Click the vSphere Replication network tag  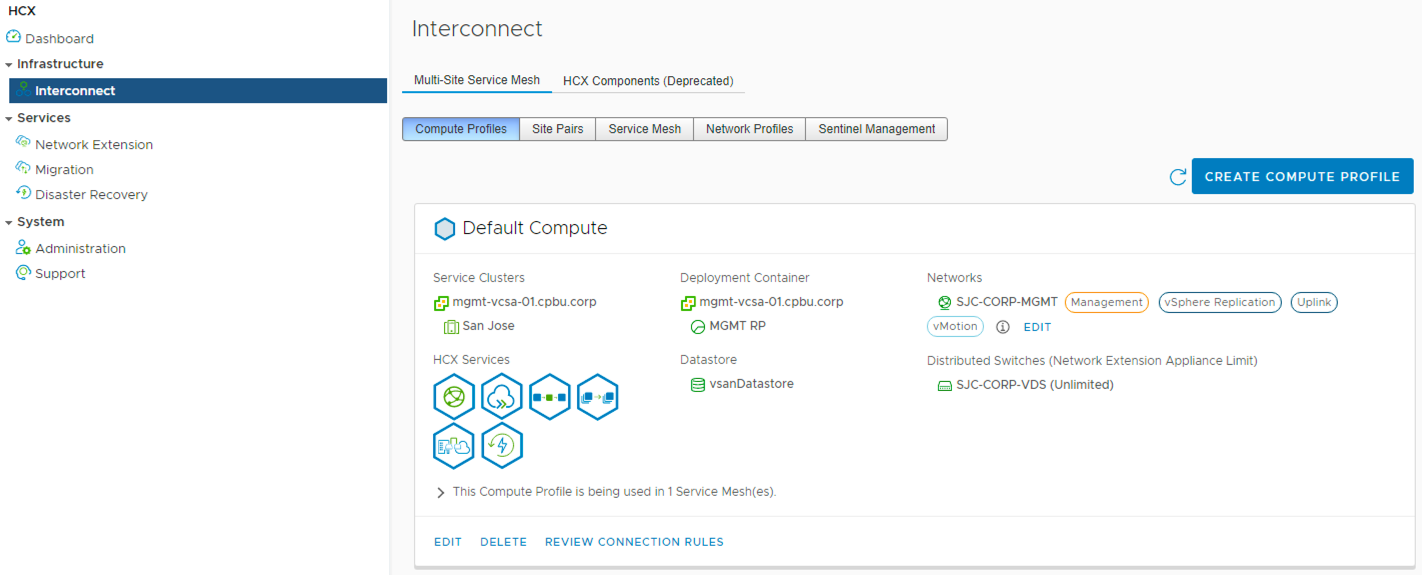coord(1220,302)
